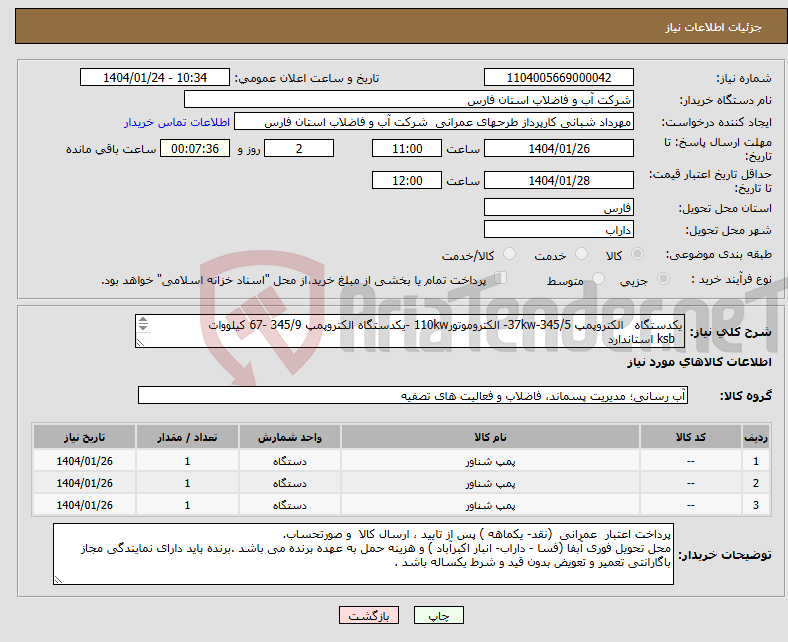Click the نام کالا column header
The image size is (788, 642).
coord(490,437)
